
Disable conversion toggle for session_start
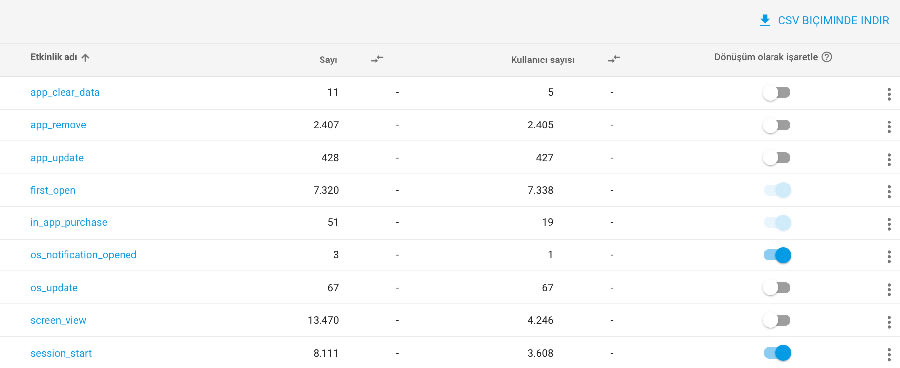777,353
